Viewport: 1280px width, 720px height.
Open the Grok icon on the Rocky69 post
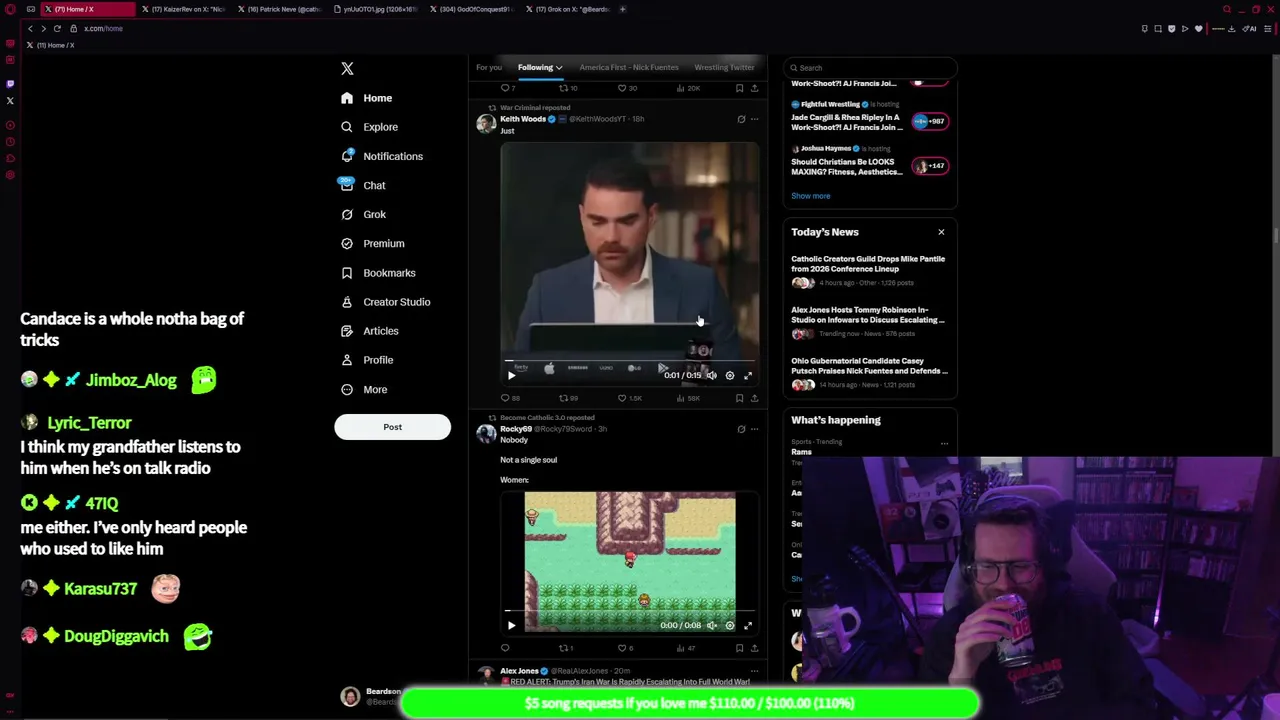coord(741,429)
